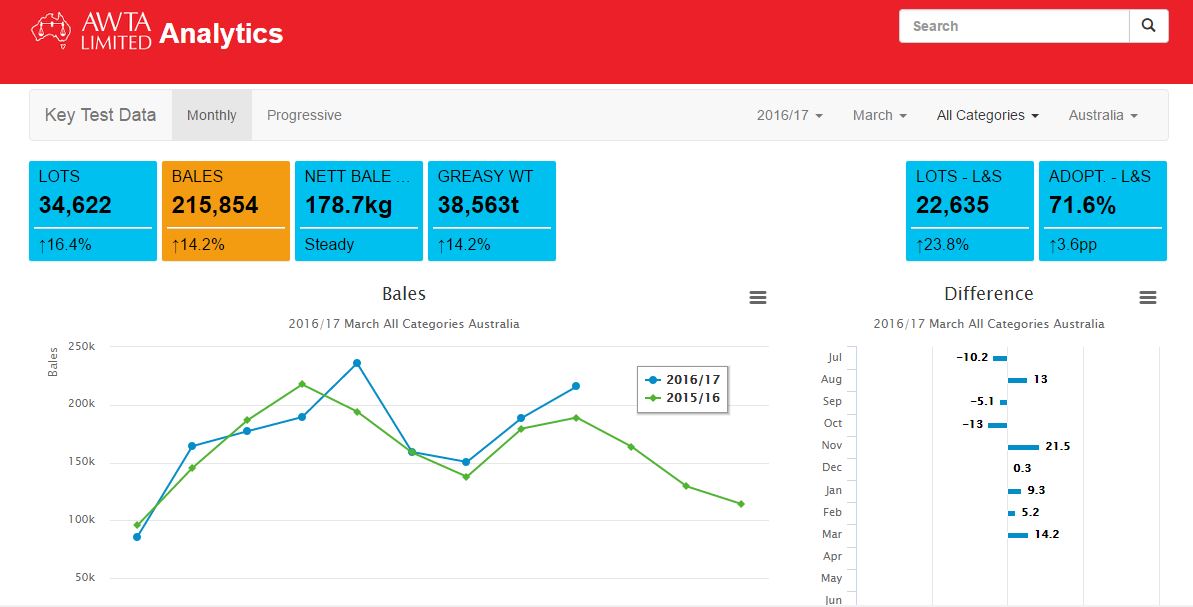Open the Difference chart hamburger export menu
This screenshot has height=607, width=1193.
[x=1147, y=297]
